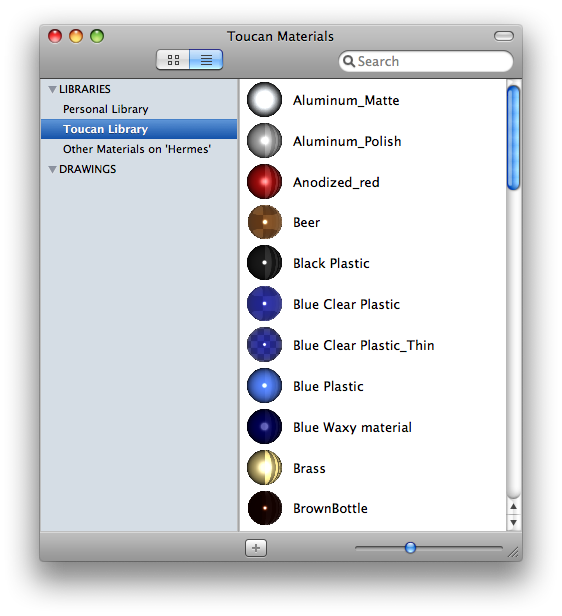Collapse the DRAWINGS disclosure triangle

52,169
